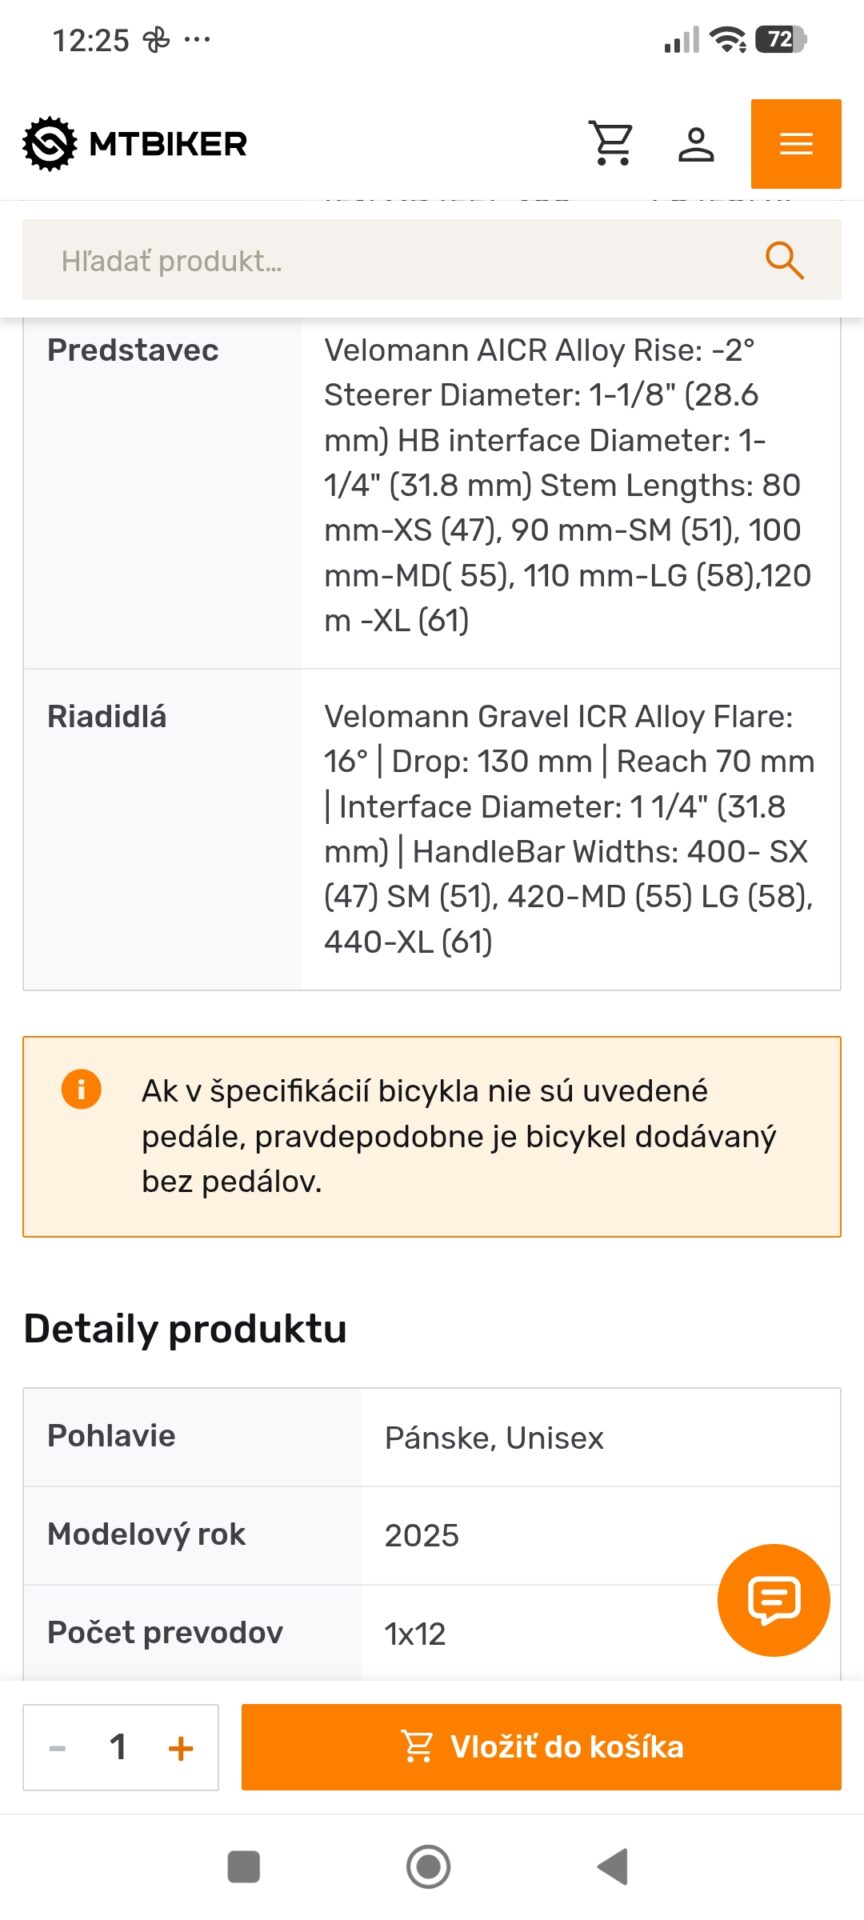This screenshot has width=864, height=1920.
Task: Increase quantity with plus button
Action: pos(181,1748)
